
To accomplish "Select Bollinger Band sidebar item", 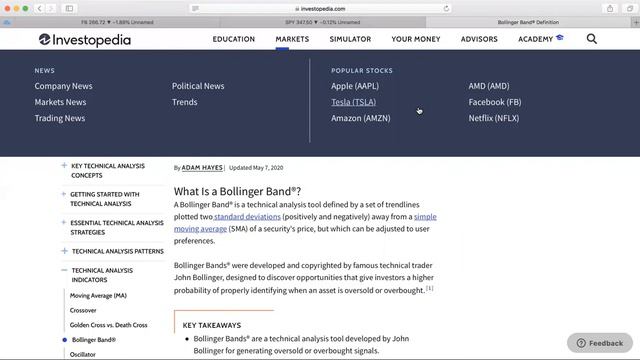I will pos(94,340).
